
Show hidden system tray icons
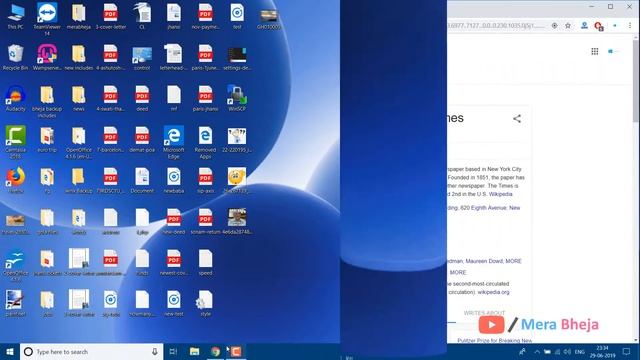pos(537,352)
